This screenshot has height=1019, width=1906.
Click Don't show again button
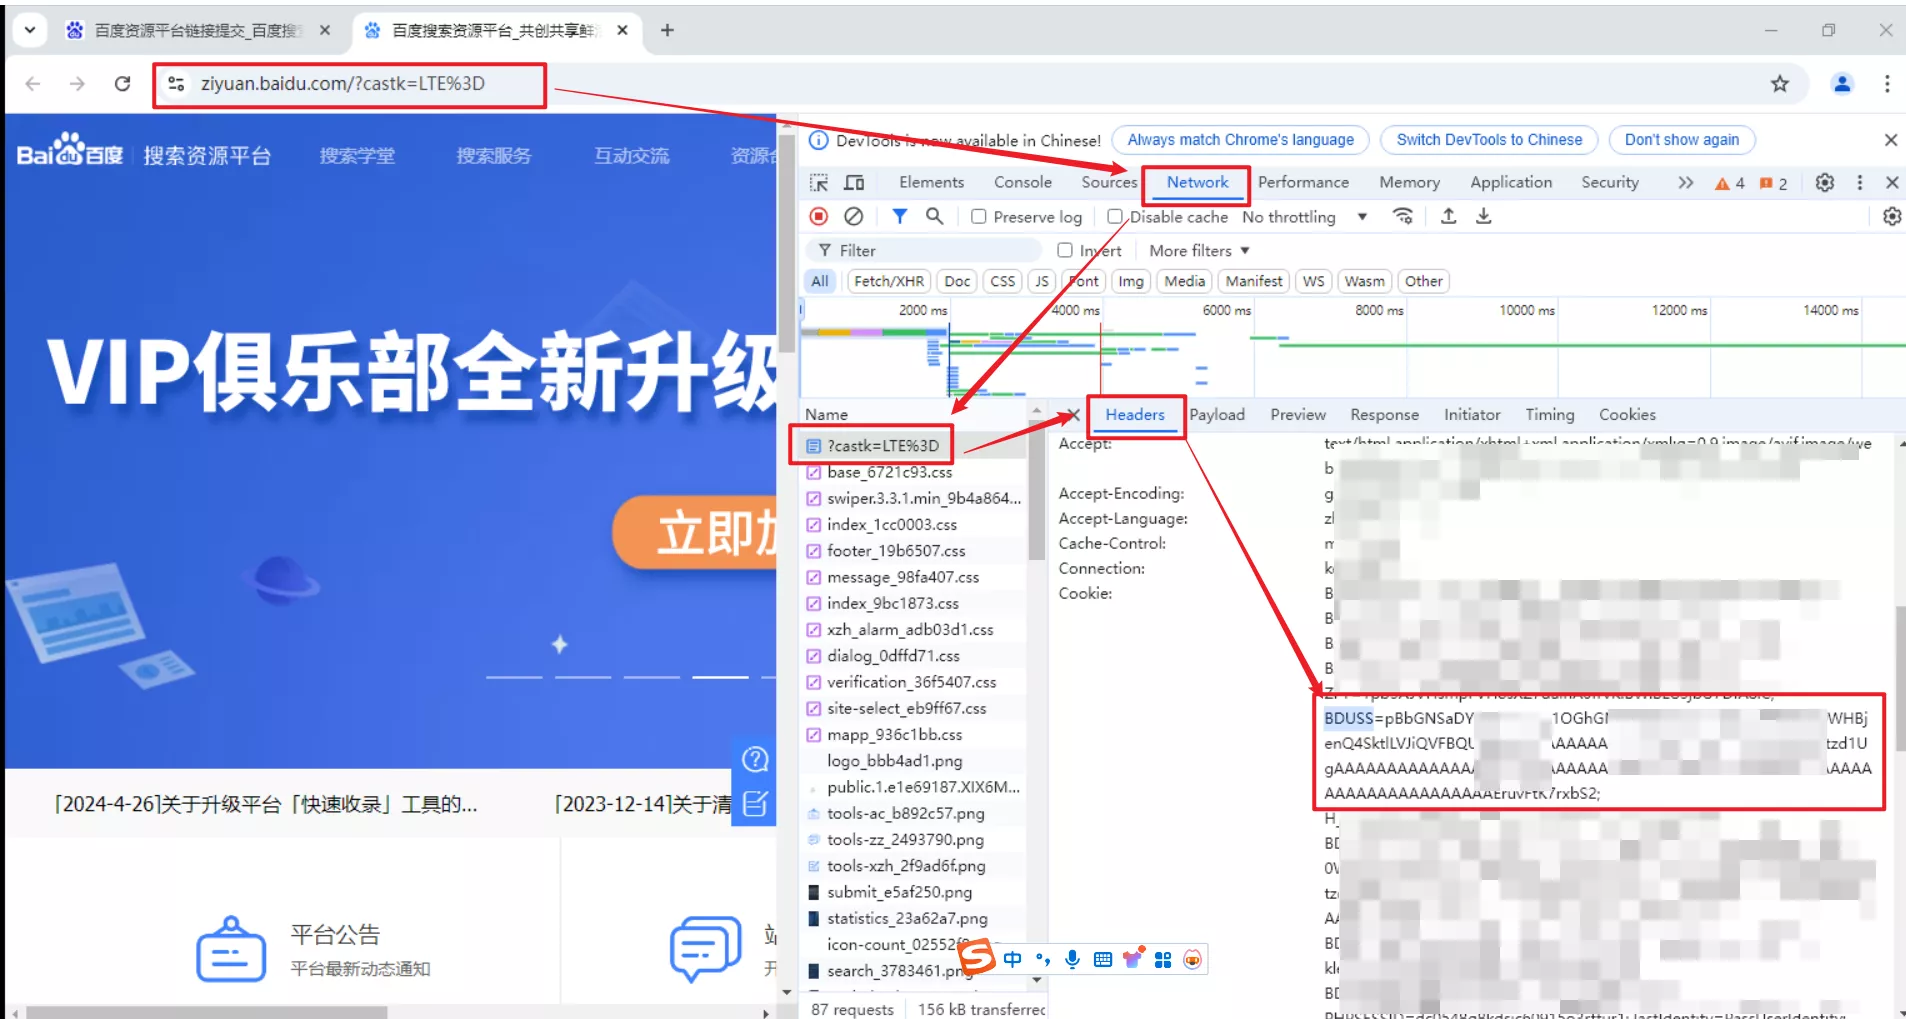(x=1682, y=140)
